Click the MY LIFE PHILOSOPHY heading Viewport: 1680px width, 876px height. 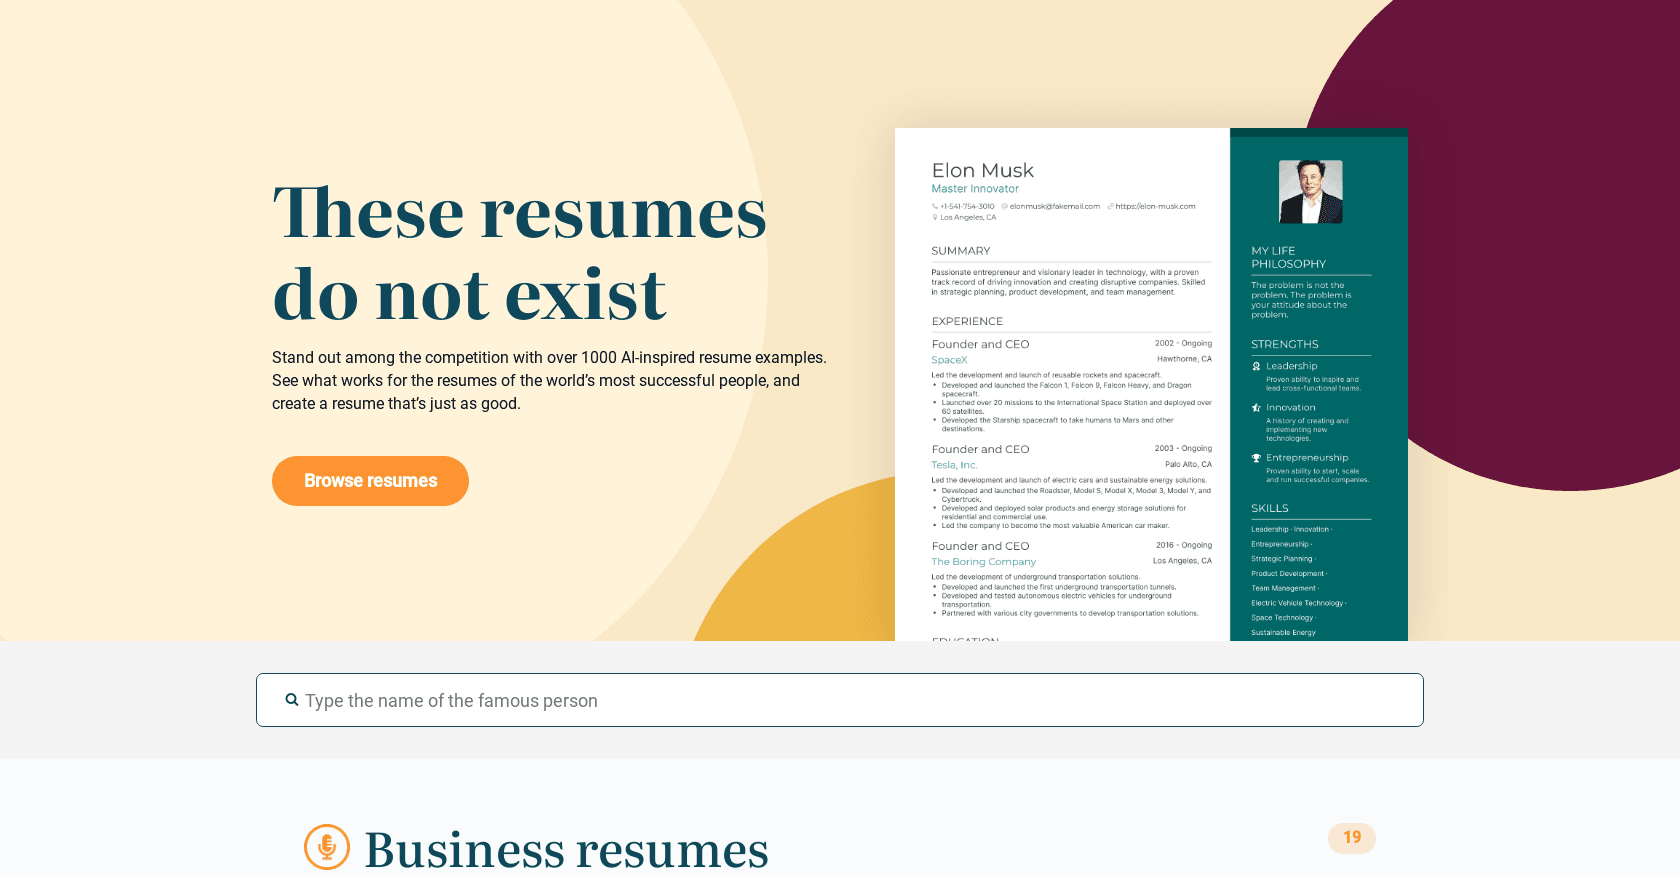point(1288,258)
